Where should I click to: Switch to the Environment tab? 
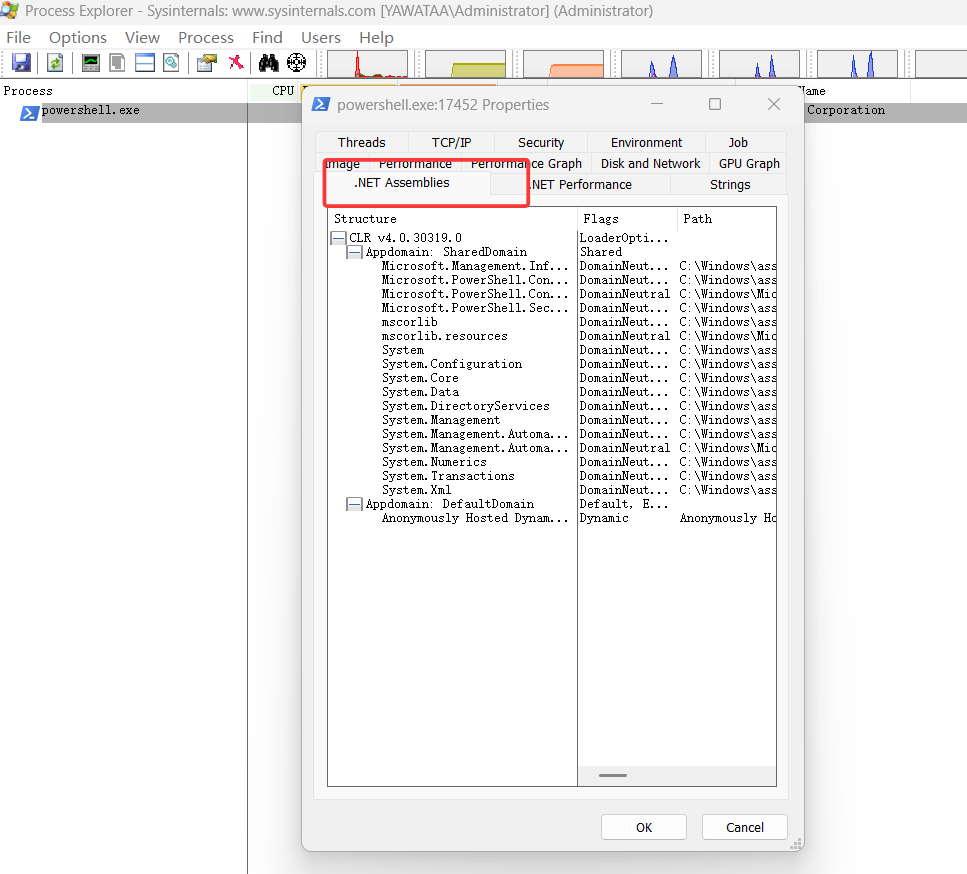646,142
